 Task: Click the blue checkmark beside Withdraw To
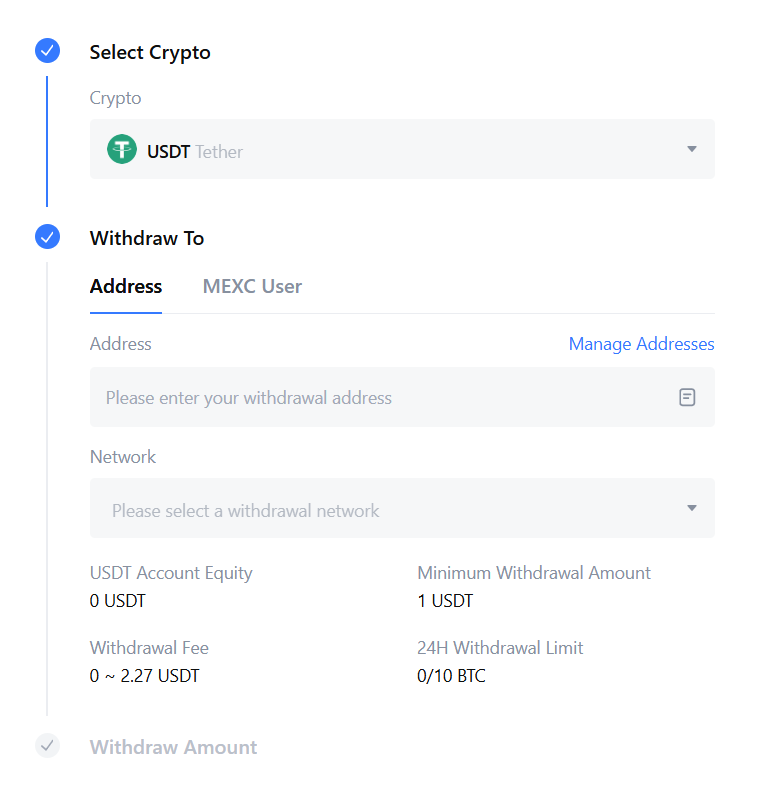point(47,237)
